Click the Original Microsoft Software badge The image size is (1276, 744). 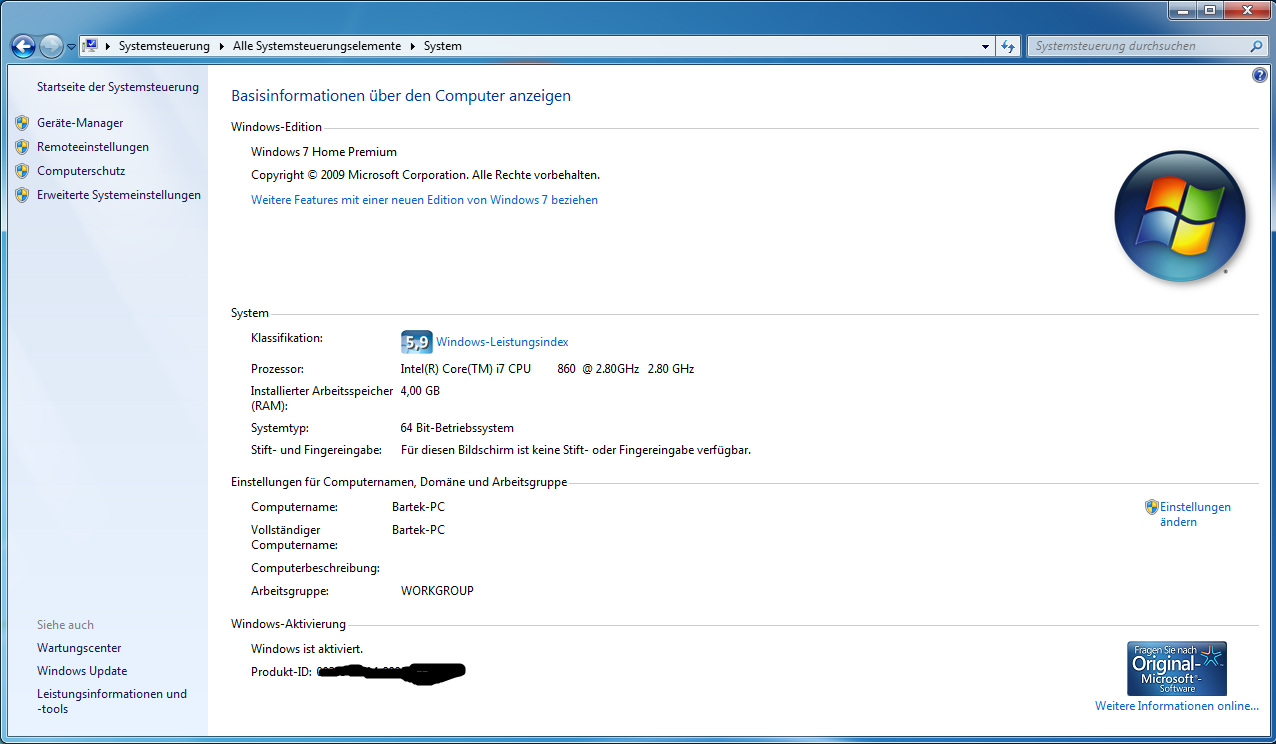pyautogui.click(x=1177, y=668)
